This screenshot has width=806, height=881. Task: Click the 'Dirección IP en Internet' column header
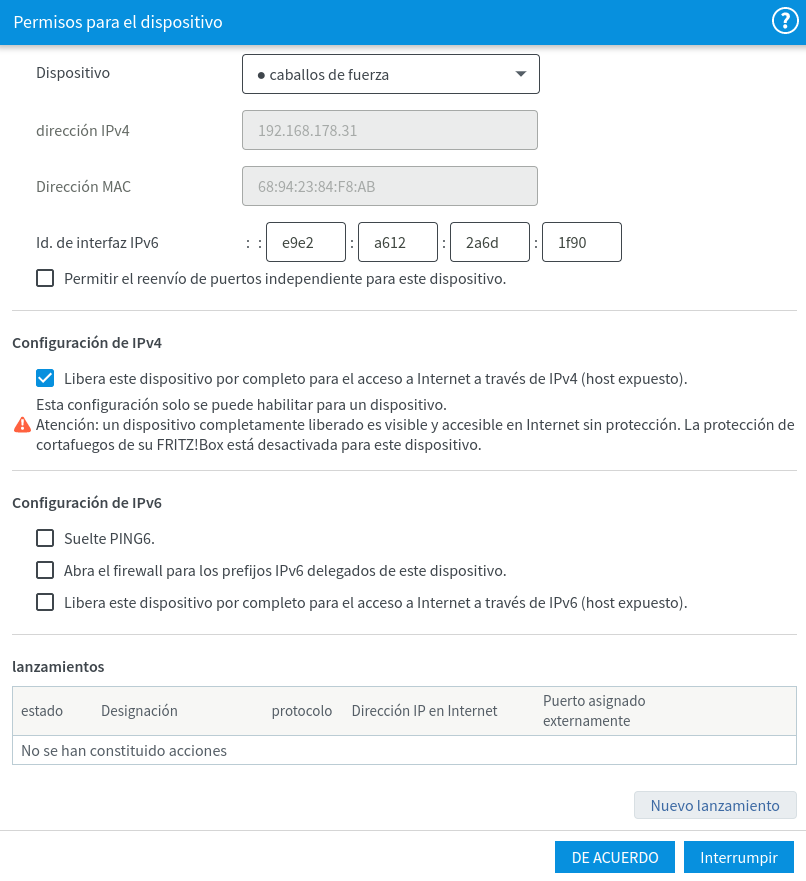point(425,711)
